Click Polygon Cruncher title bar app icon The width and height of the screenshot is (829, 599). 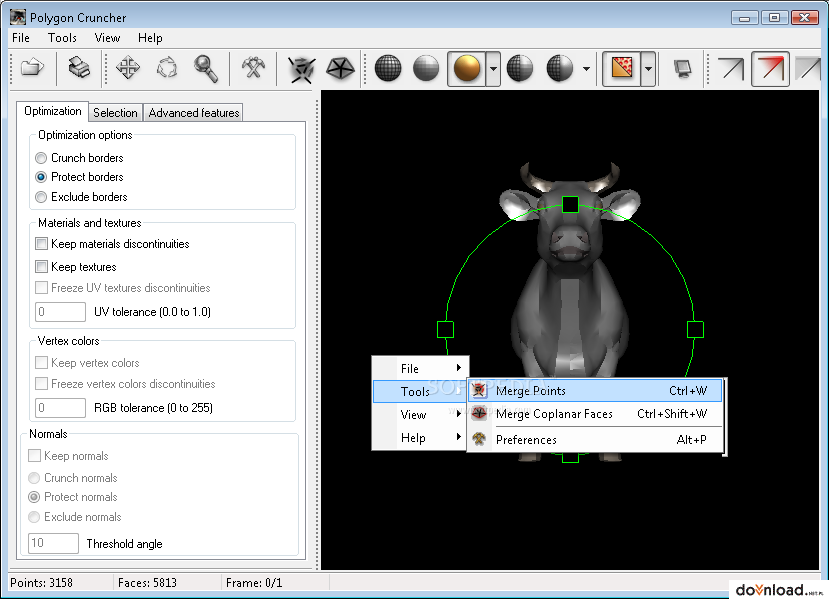point(17,17)
